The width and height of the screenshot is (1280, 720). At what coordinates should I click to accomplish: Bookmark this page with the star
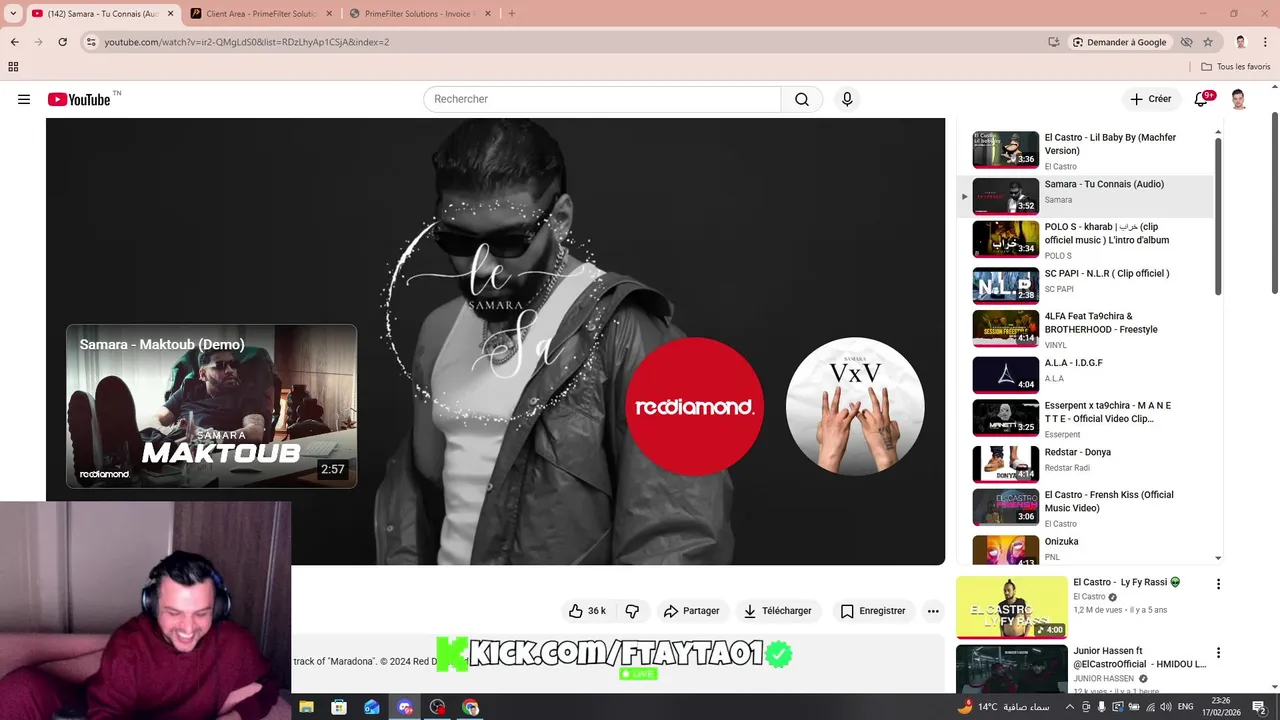point(1208,42)
